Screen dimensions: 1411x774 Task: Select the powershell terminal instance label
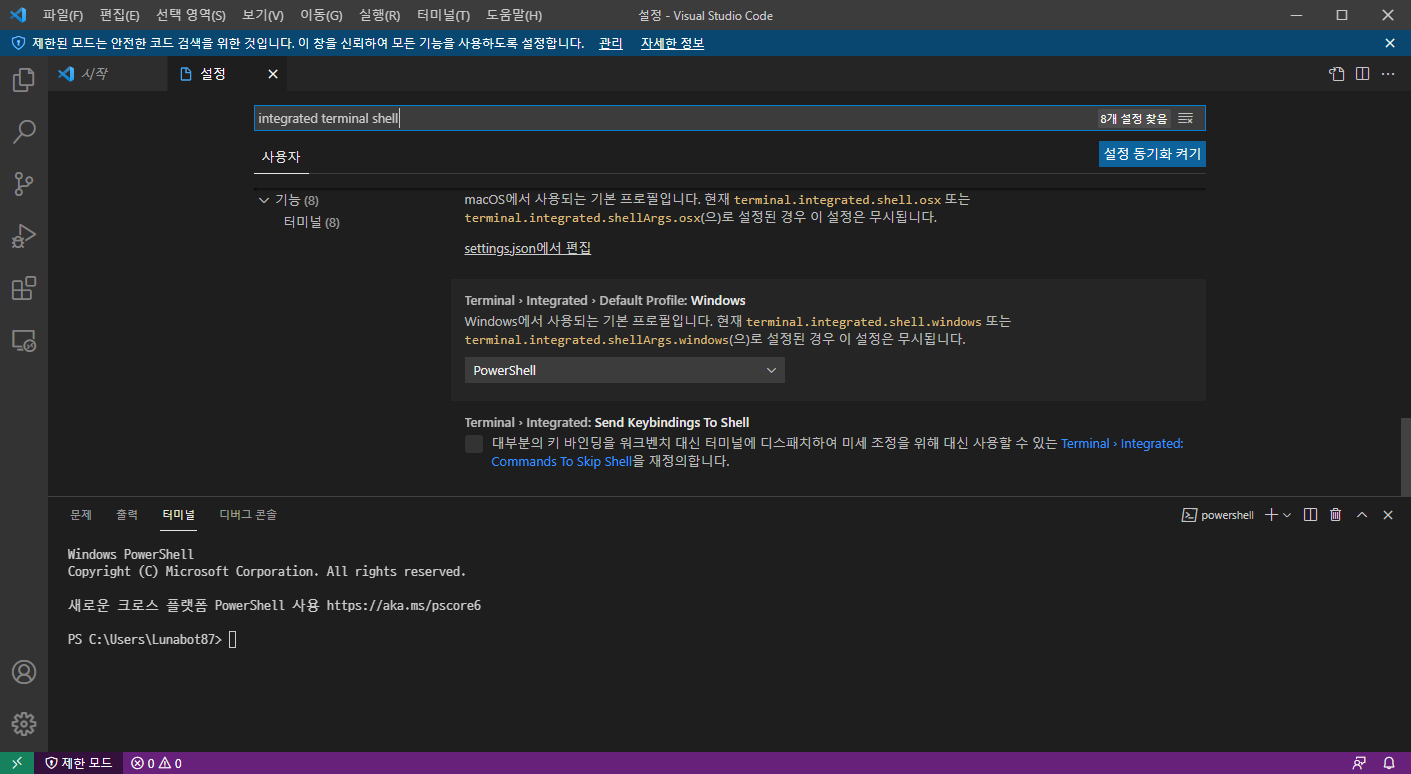(1218, 515)
